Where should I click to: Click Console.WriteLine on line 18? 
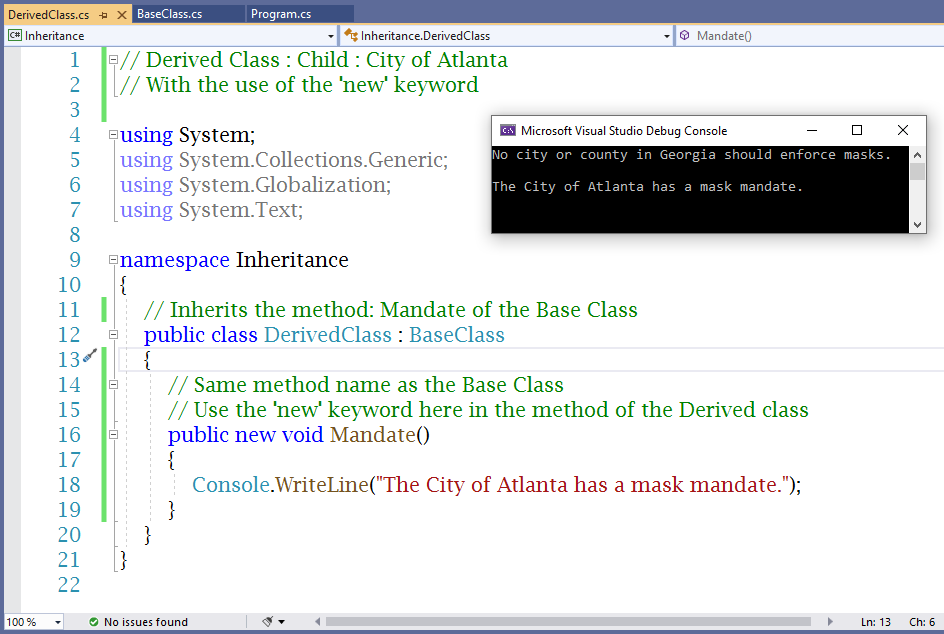coord(280,485)
